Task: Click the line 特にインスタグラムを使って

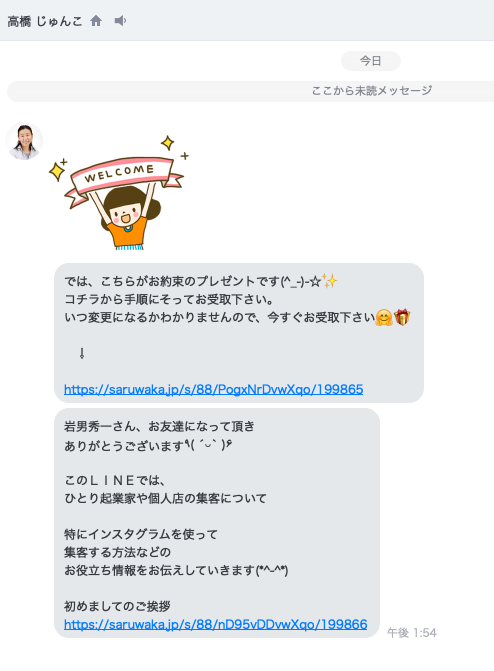Action: (141, 534)
